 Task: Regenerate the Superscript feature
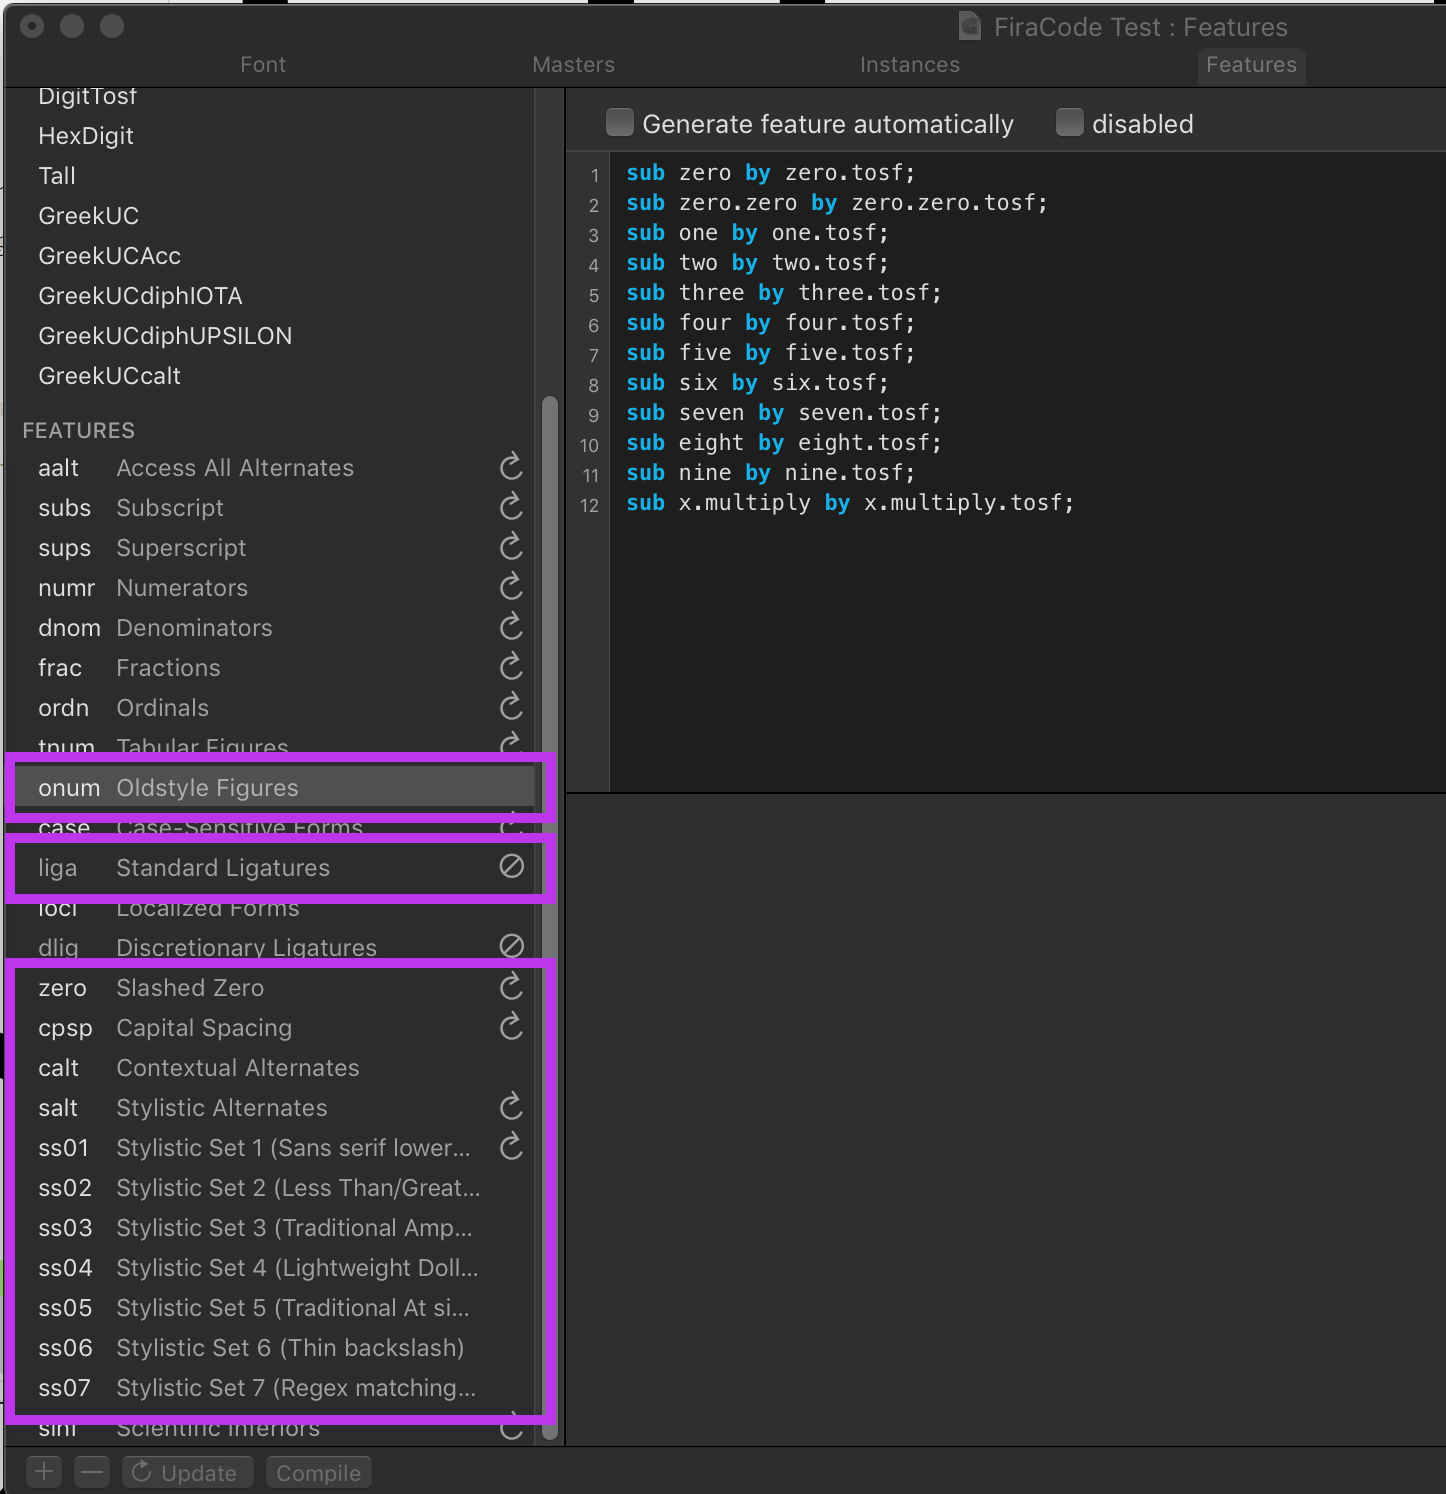point(511,547)
